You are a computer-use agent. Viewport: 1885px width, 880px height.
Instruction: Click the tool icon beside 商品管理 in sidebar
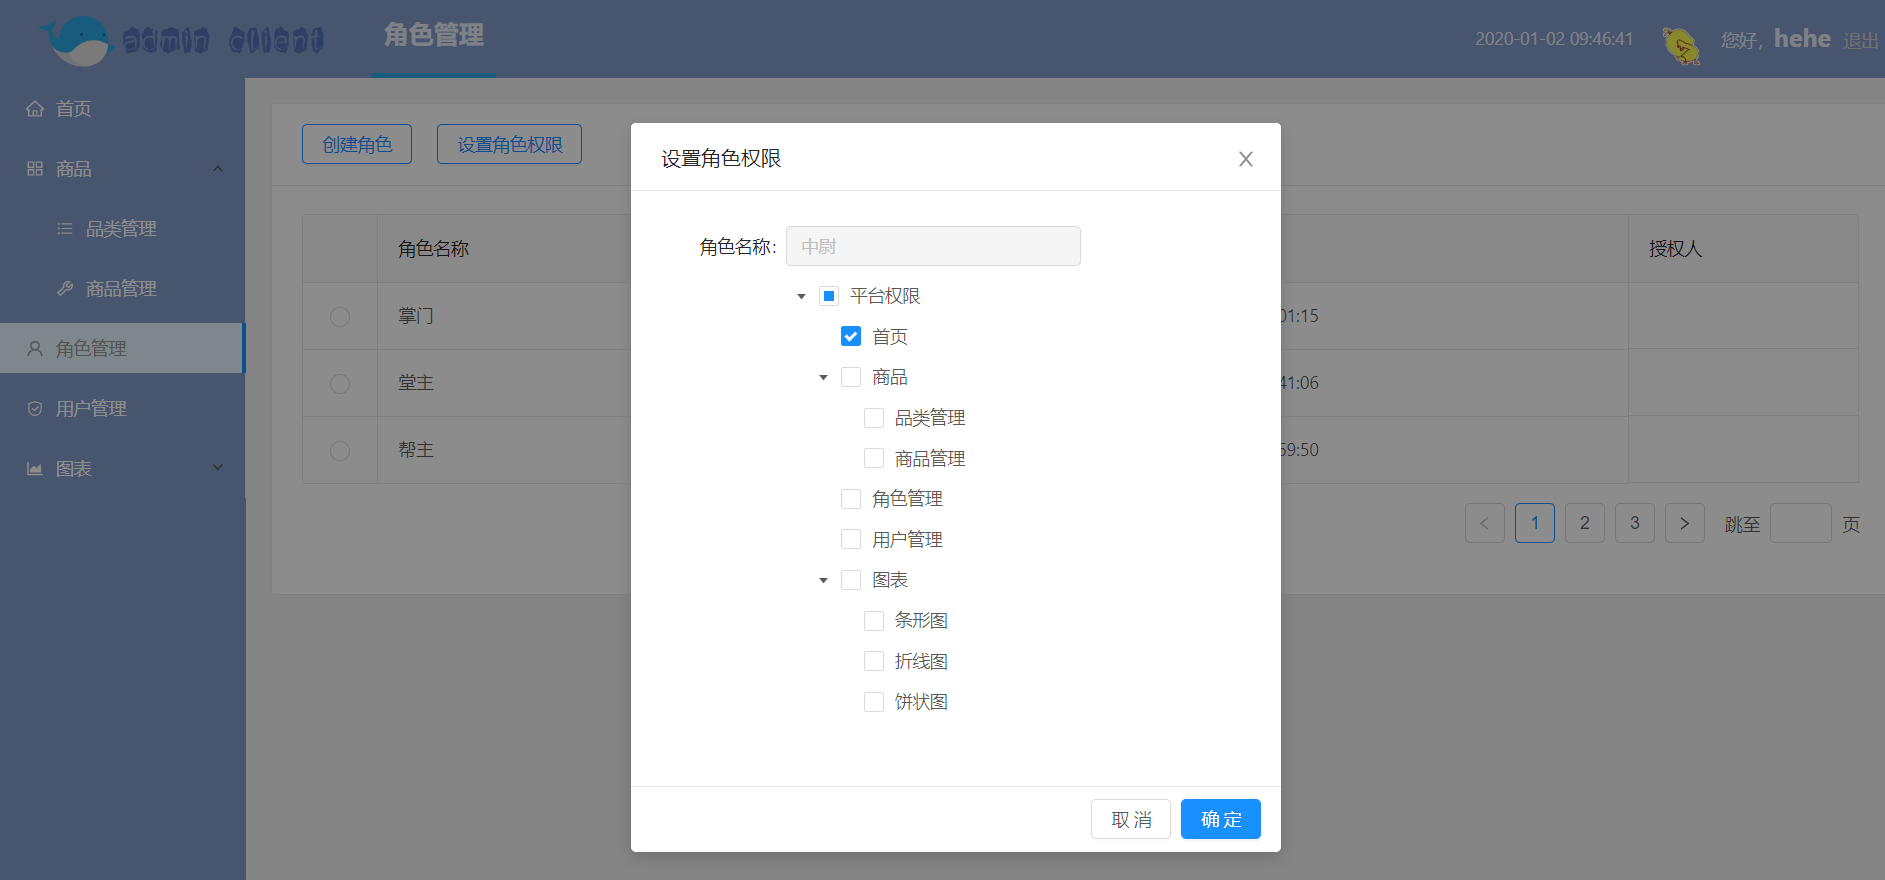(65, 288)
